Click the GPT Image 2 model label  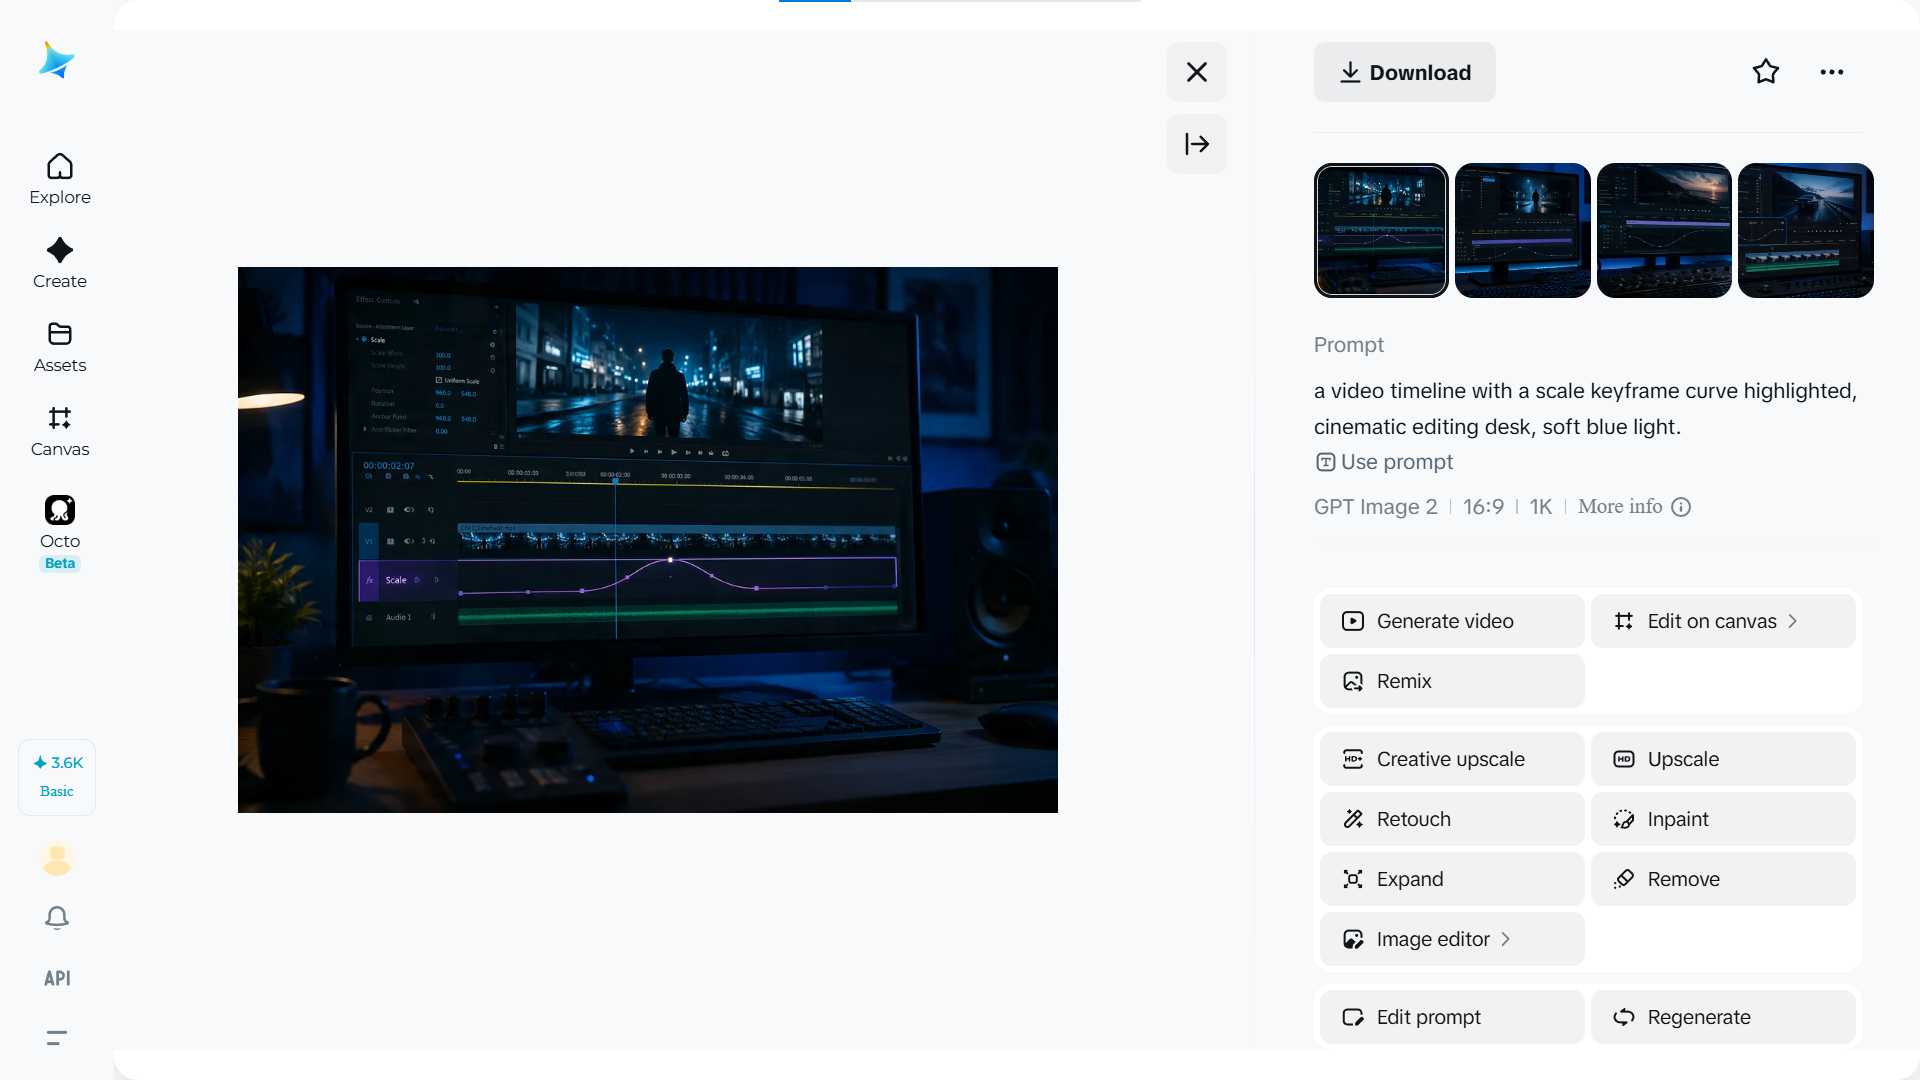click(1375, 507)
